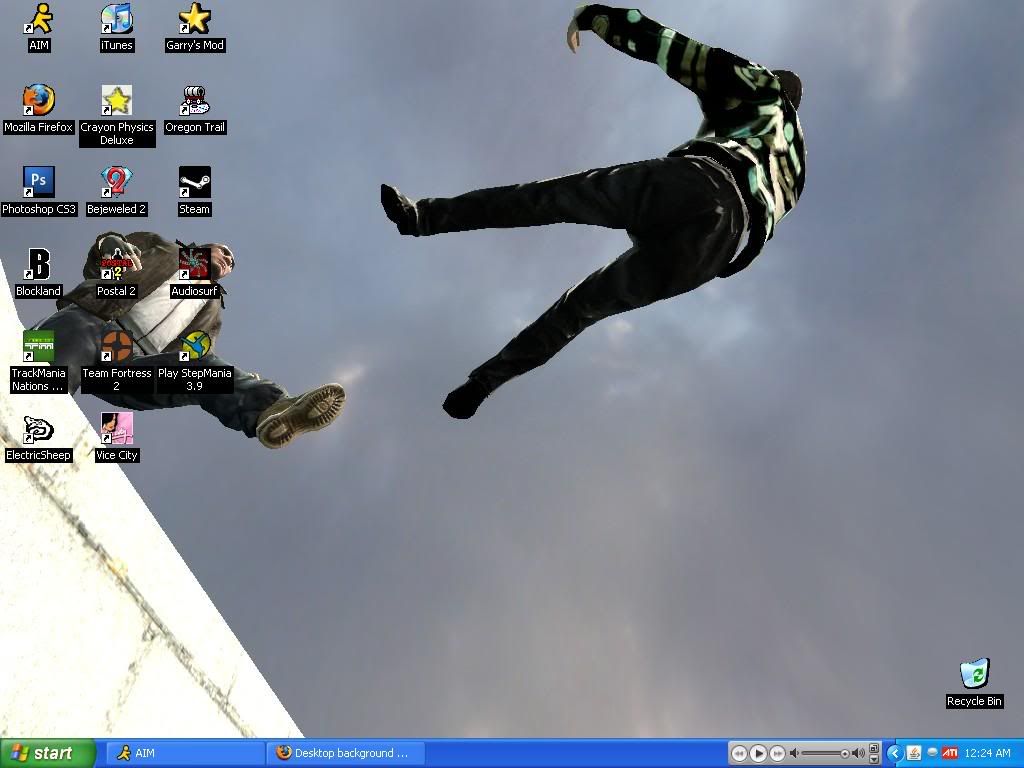Select the Vice City icon
This screenshot has height=768, width=1024.
pos(116,429)
